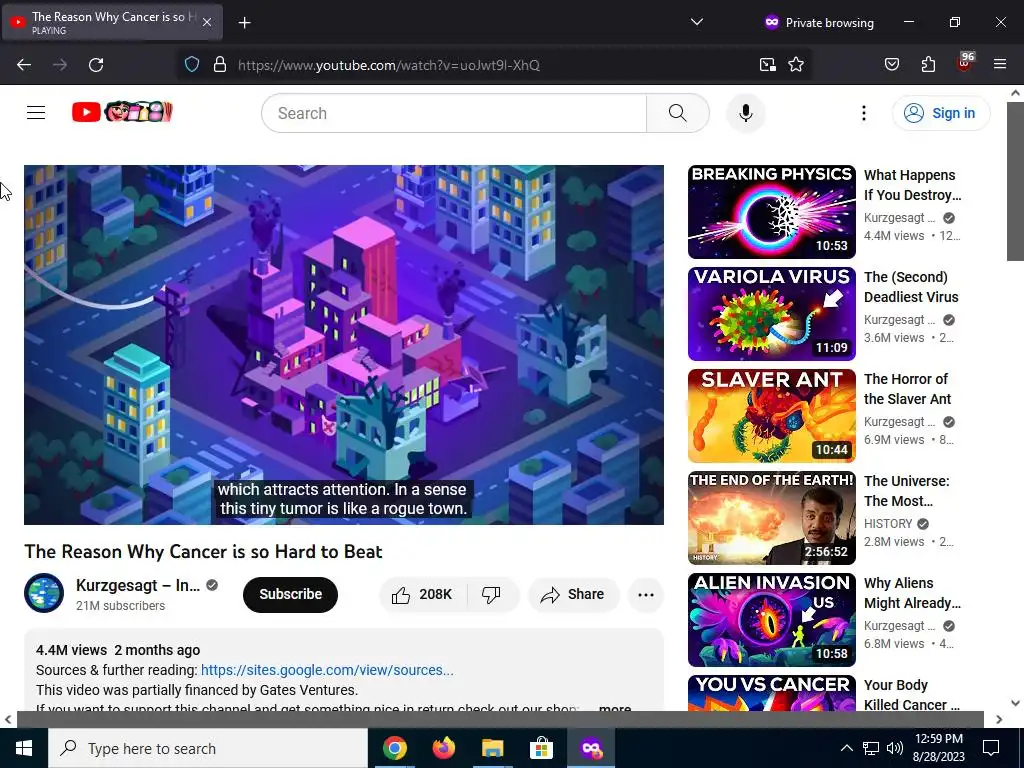This screenshot has height=768, width=1024.
Task: Open 'Your Body Killed Cancer' title
Action: pos(912,695)
